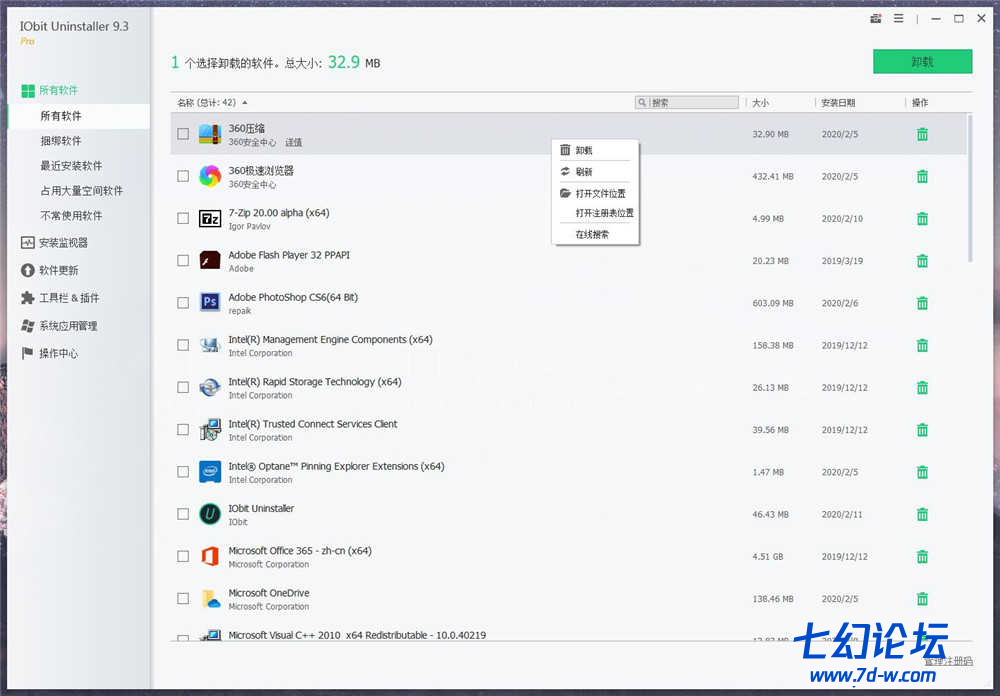This screenshot has height=696, width=1000.
Task: Click the Adobe Flash Player app icon
Action: (210, 260)
